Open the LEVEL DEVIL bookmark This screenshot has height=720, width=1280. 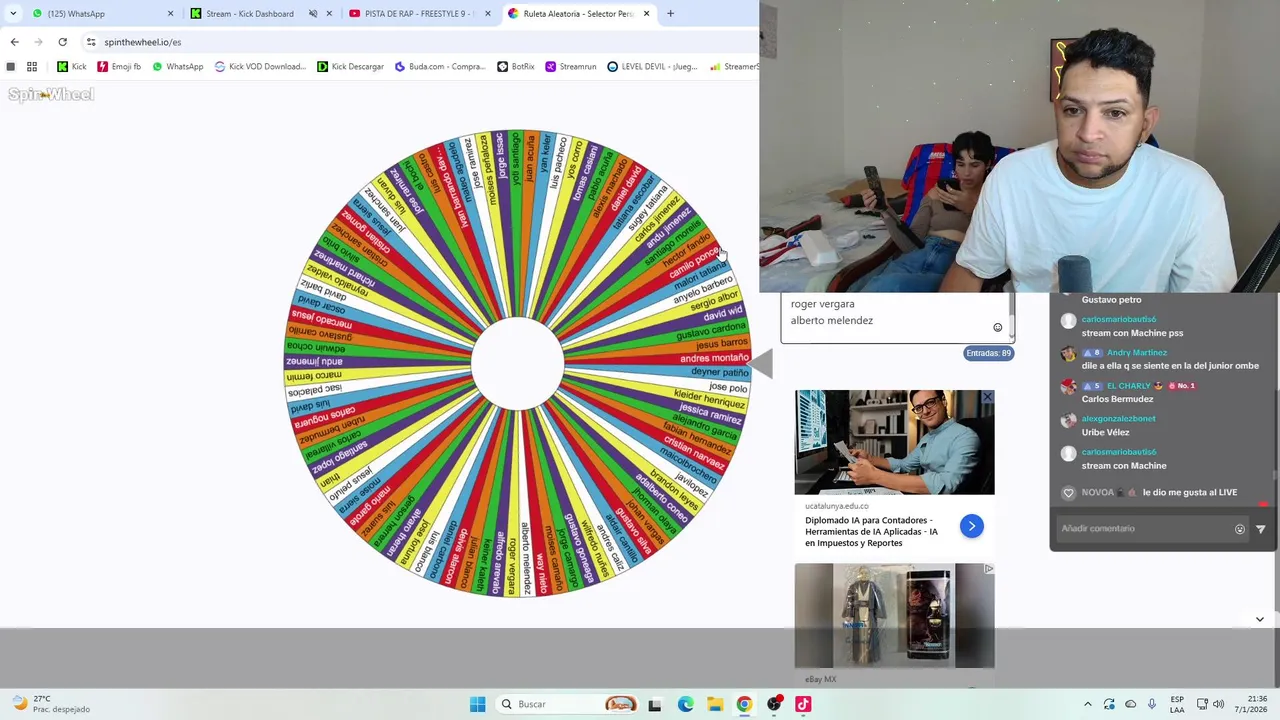click(x=652, y=67)
